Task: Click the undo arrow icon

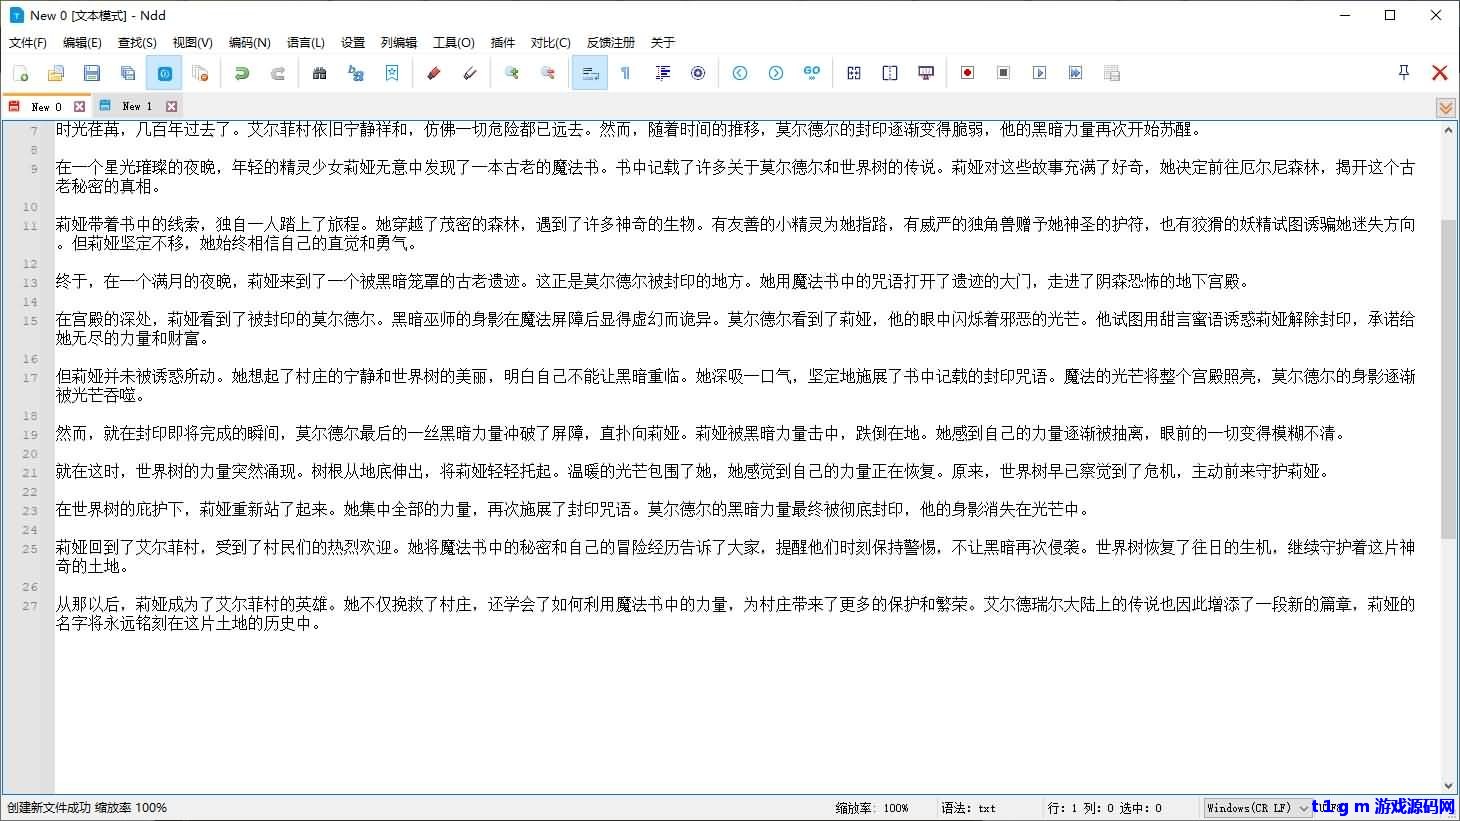Action: click(241, 73)
